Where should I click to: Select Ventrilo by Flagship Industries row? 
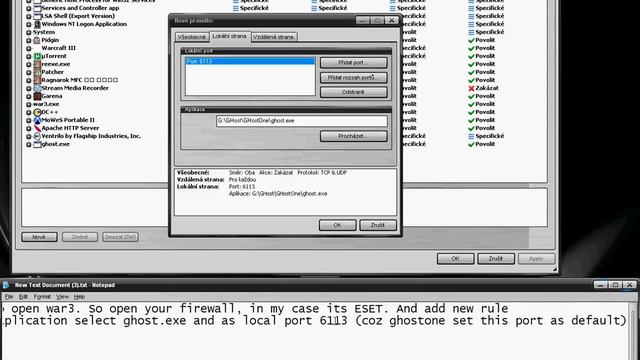click(x=91, y=136)
